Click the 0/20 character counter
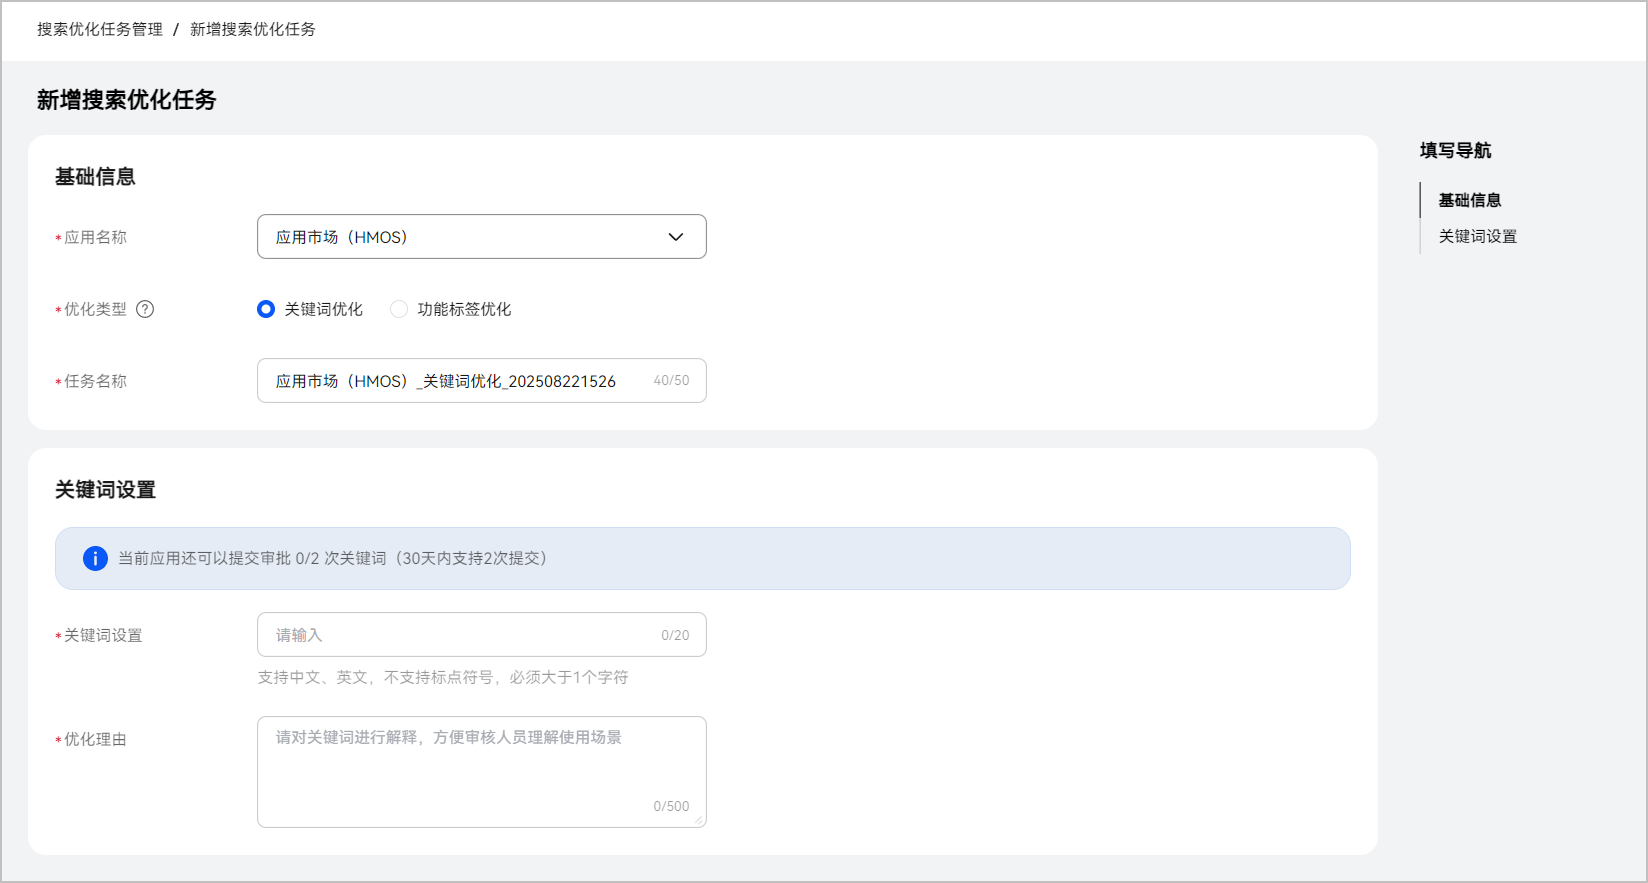 (675, 635)
